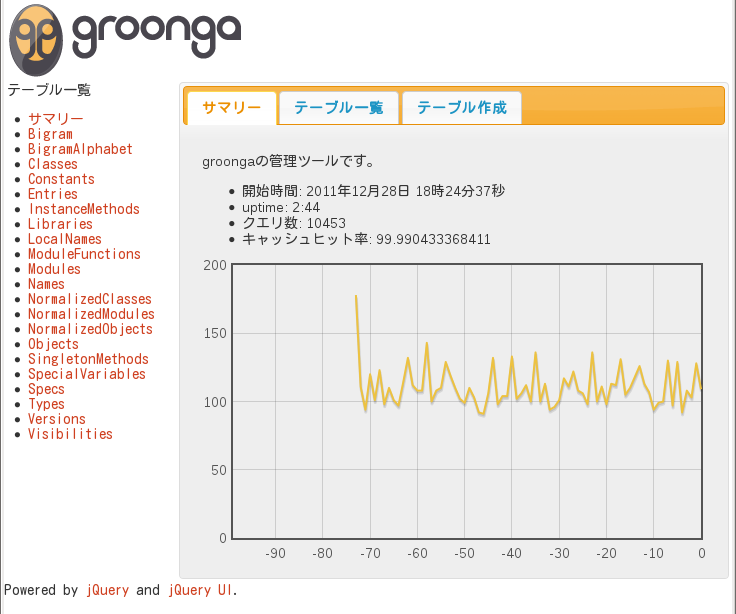Screen dimensions: 736x614
Task: Open the Versions table link
Action: [57, 419]
